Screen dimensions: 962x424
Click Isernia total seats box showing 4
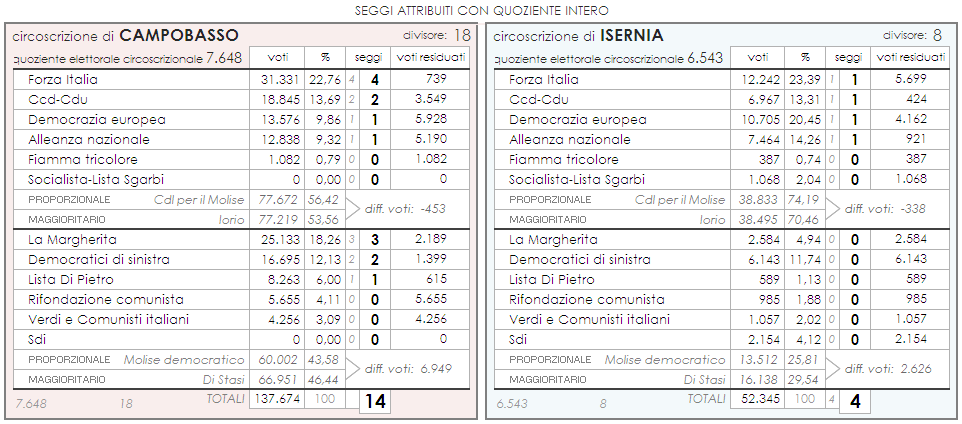pyautogui.click(x=855, y=401)
